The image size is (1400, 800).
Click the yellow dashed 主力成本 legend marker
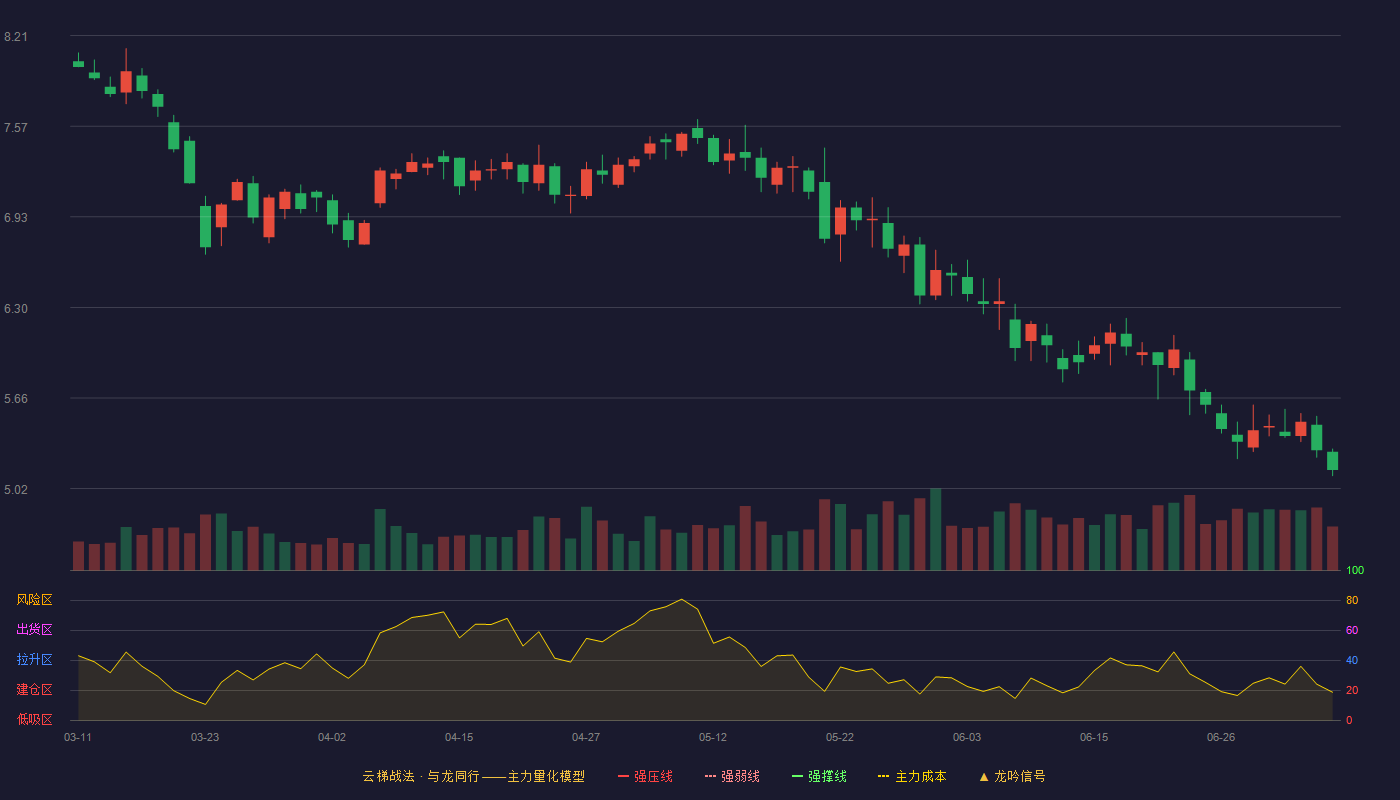(883, 776)
